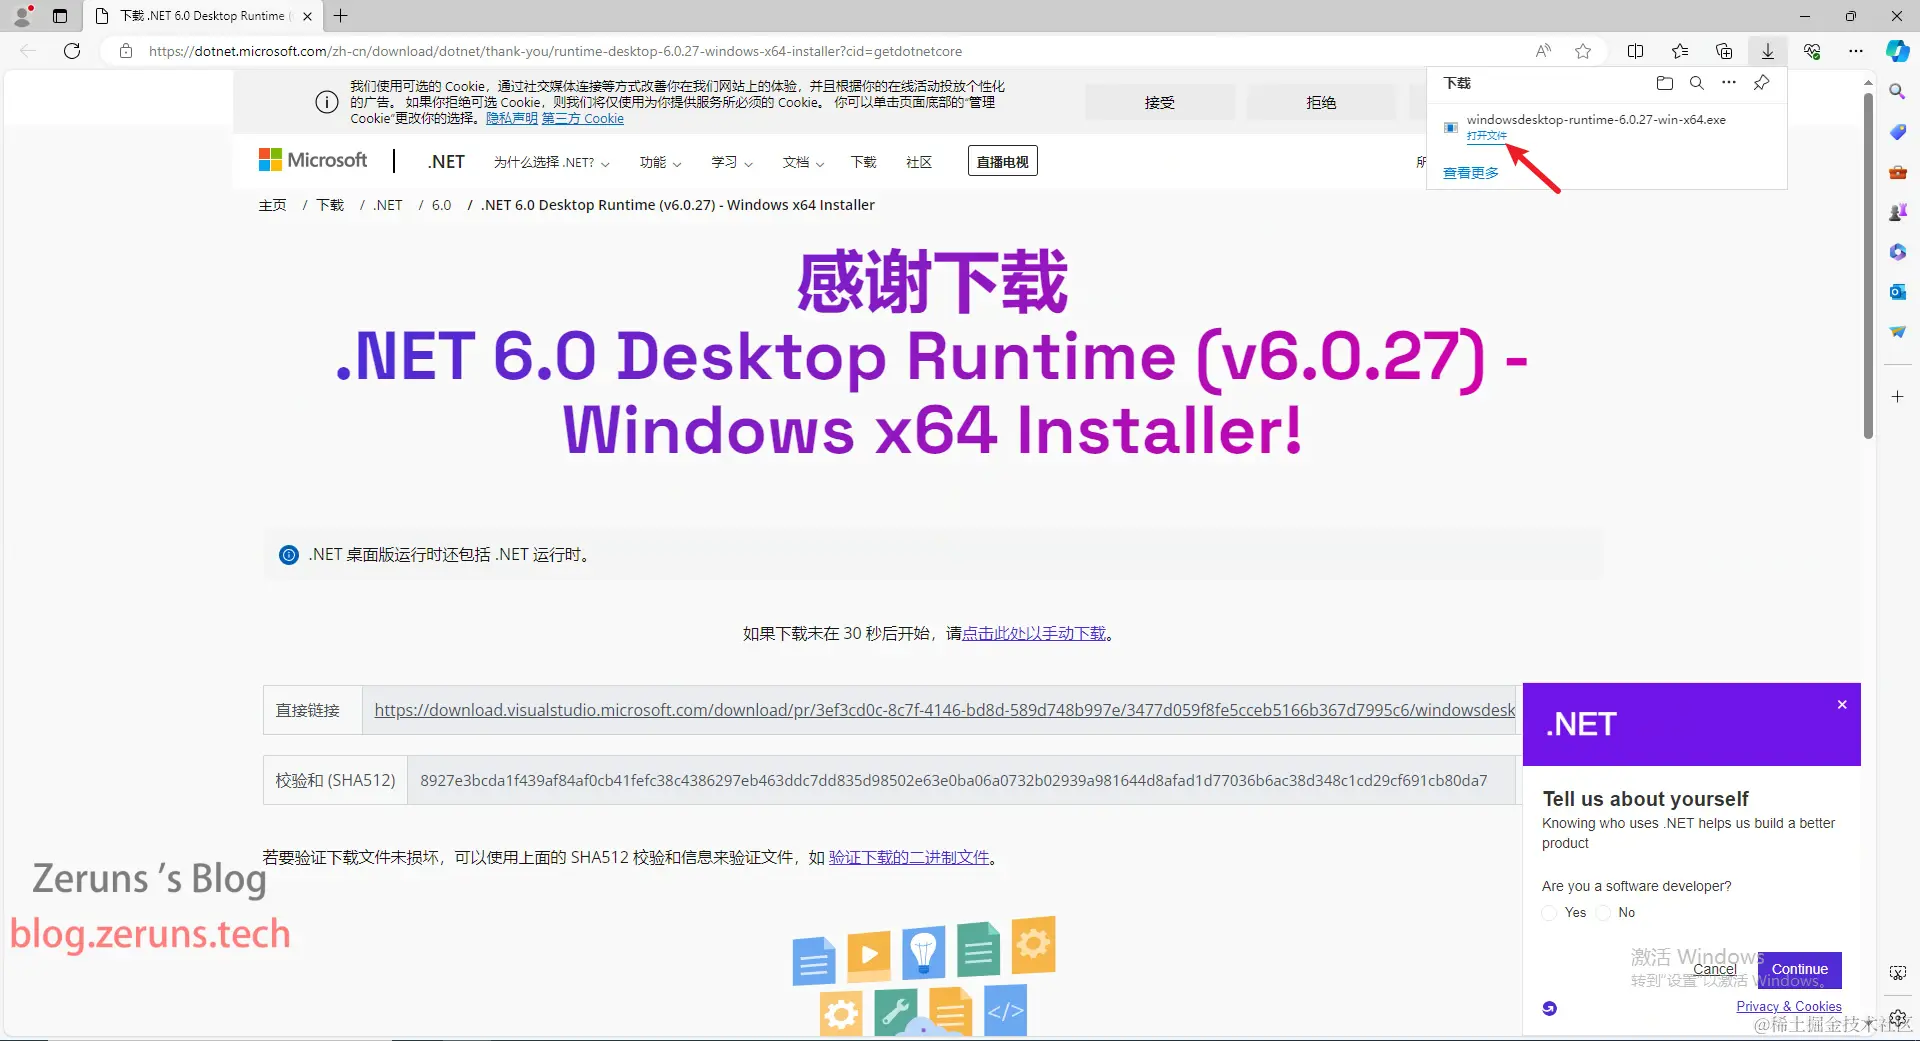1920x1041 pixels.
Task: Open sidebar Games icon
Action: click(1897, 212)
